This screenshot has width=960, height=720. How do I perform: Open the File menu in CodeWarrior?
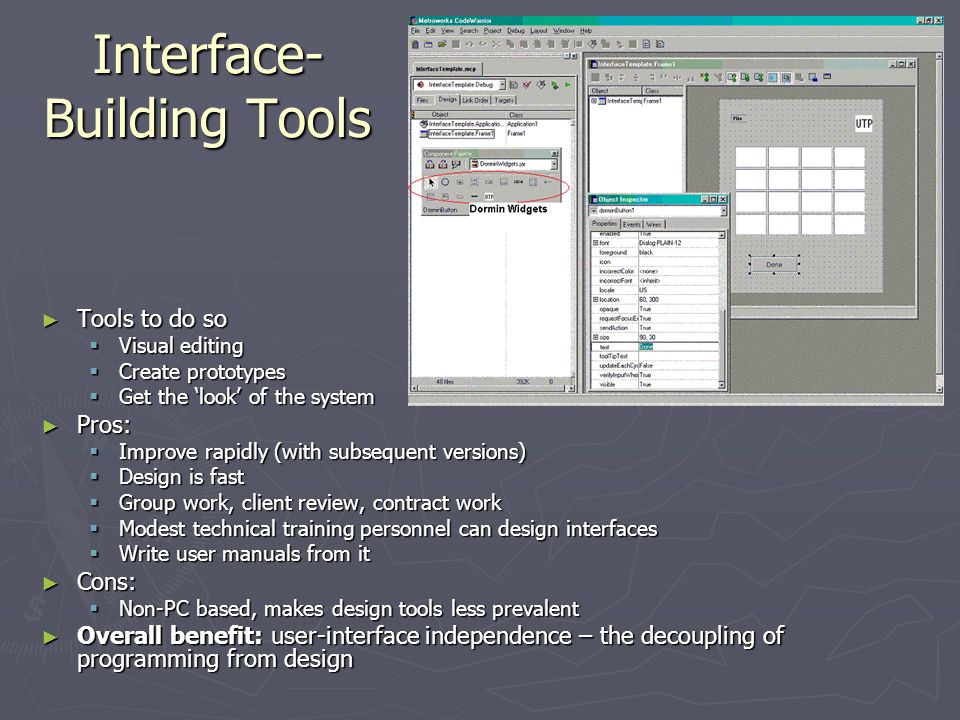tap(415, 31)
